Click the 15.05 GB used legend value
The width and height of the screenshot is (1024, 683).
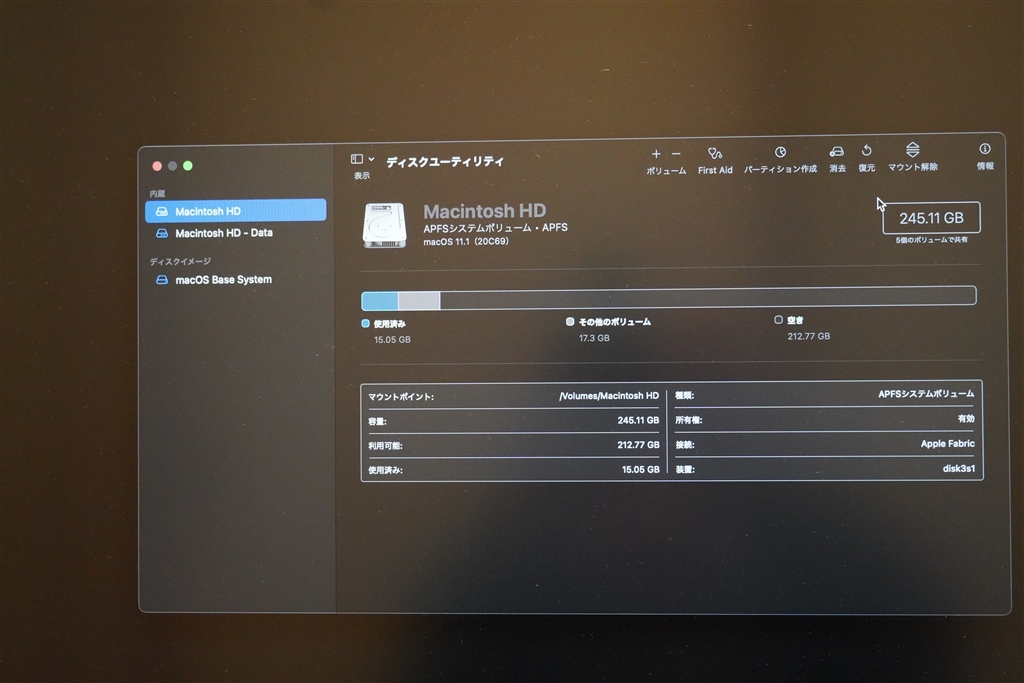(x=392, y=340)
